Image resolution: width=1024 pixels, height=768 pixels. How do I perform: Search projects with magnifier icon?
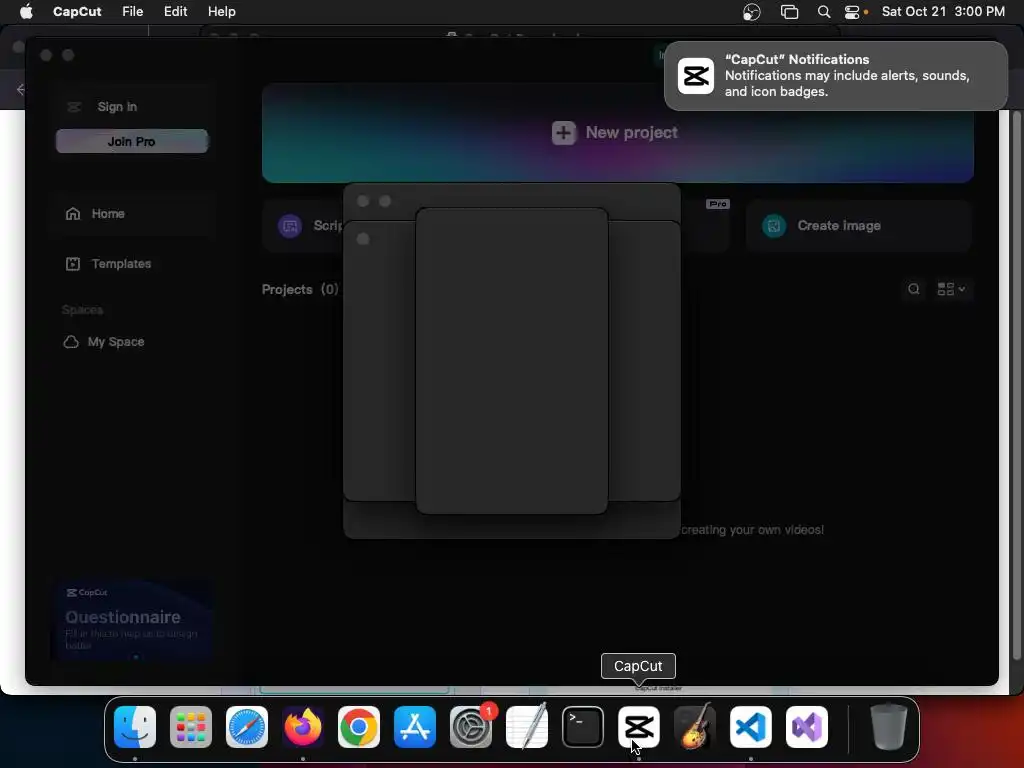pyautogui.click(x=914, y=289)
